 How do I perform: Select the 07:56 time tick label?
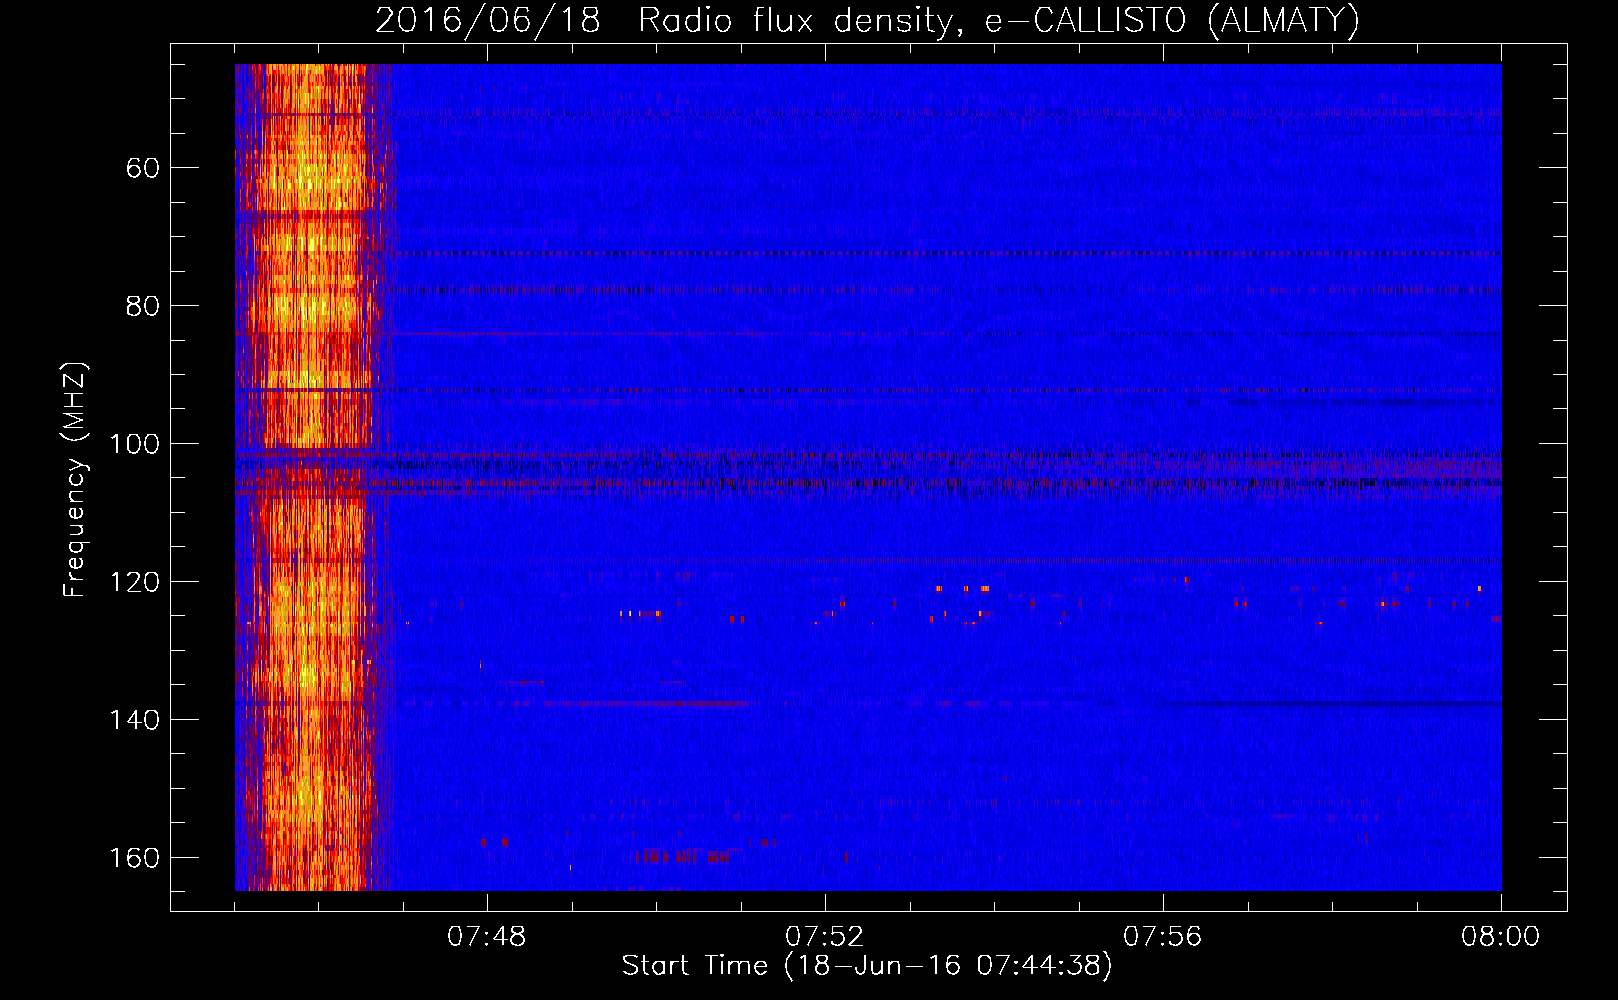tap(1162, 937)
